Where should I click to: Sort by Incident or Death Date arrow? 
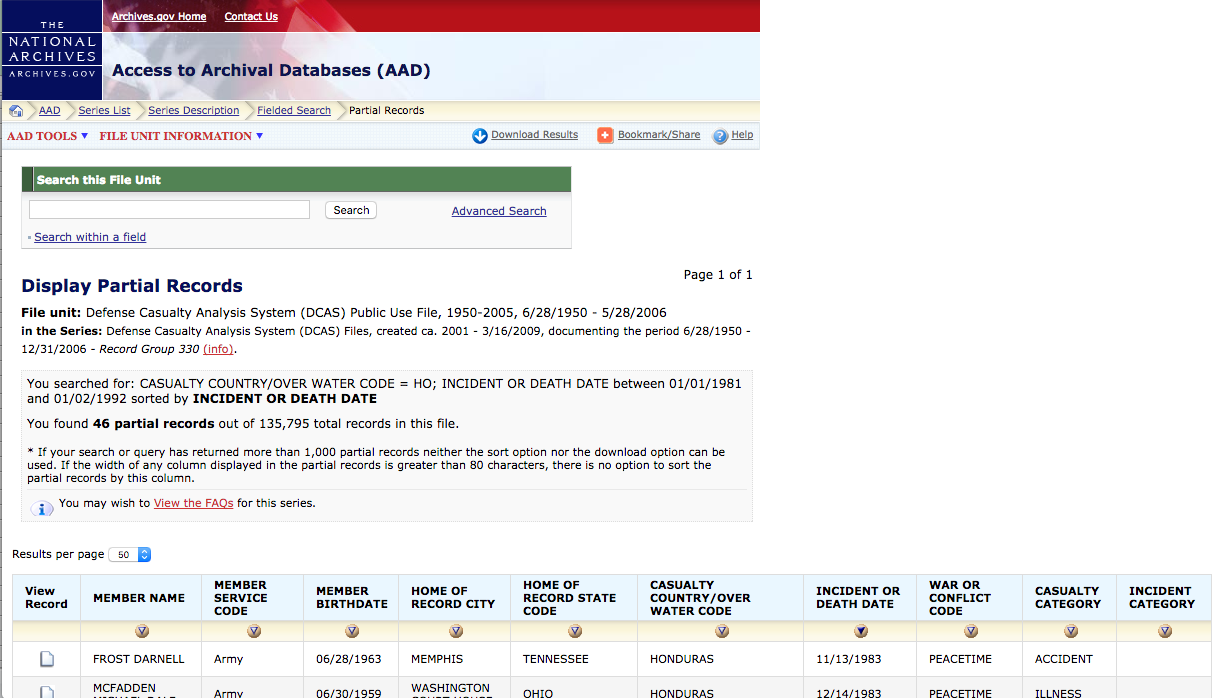861,631
